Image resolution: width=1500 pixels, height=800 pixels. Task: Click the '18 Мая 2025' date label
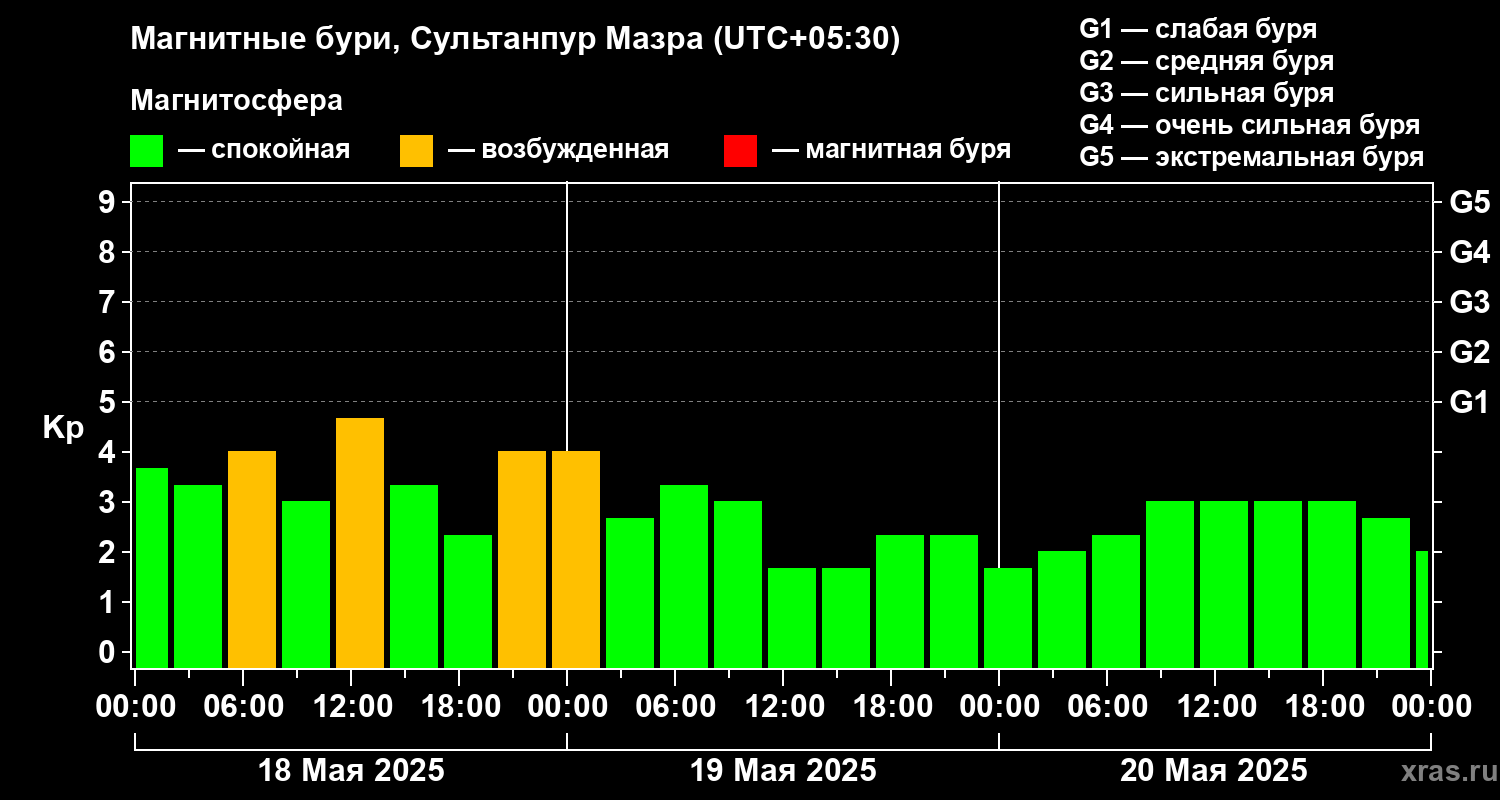click(x=351, y=771)
